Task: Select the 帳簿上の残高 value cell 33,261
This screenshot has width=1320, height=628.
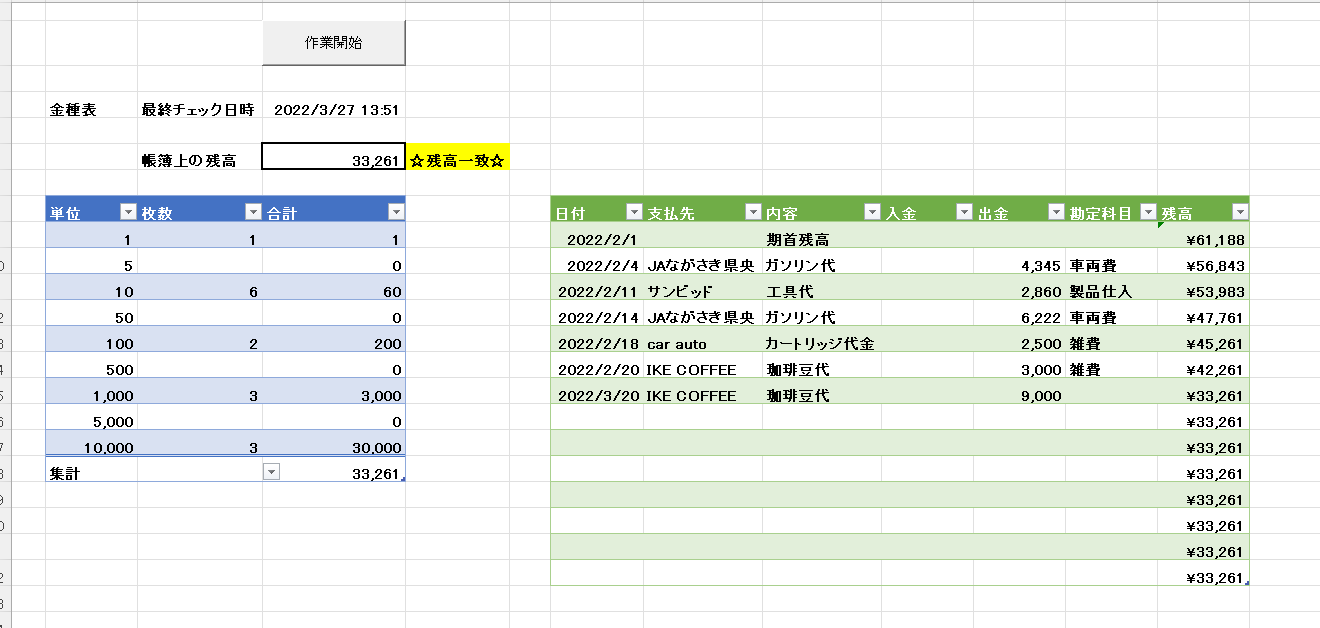Action: (333, 160)
